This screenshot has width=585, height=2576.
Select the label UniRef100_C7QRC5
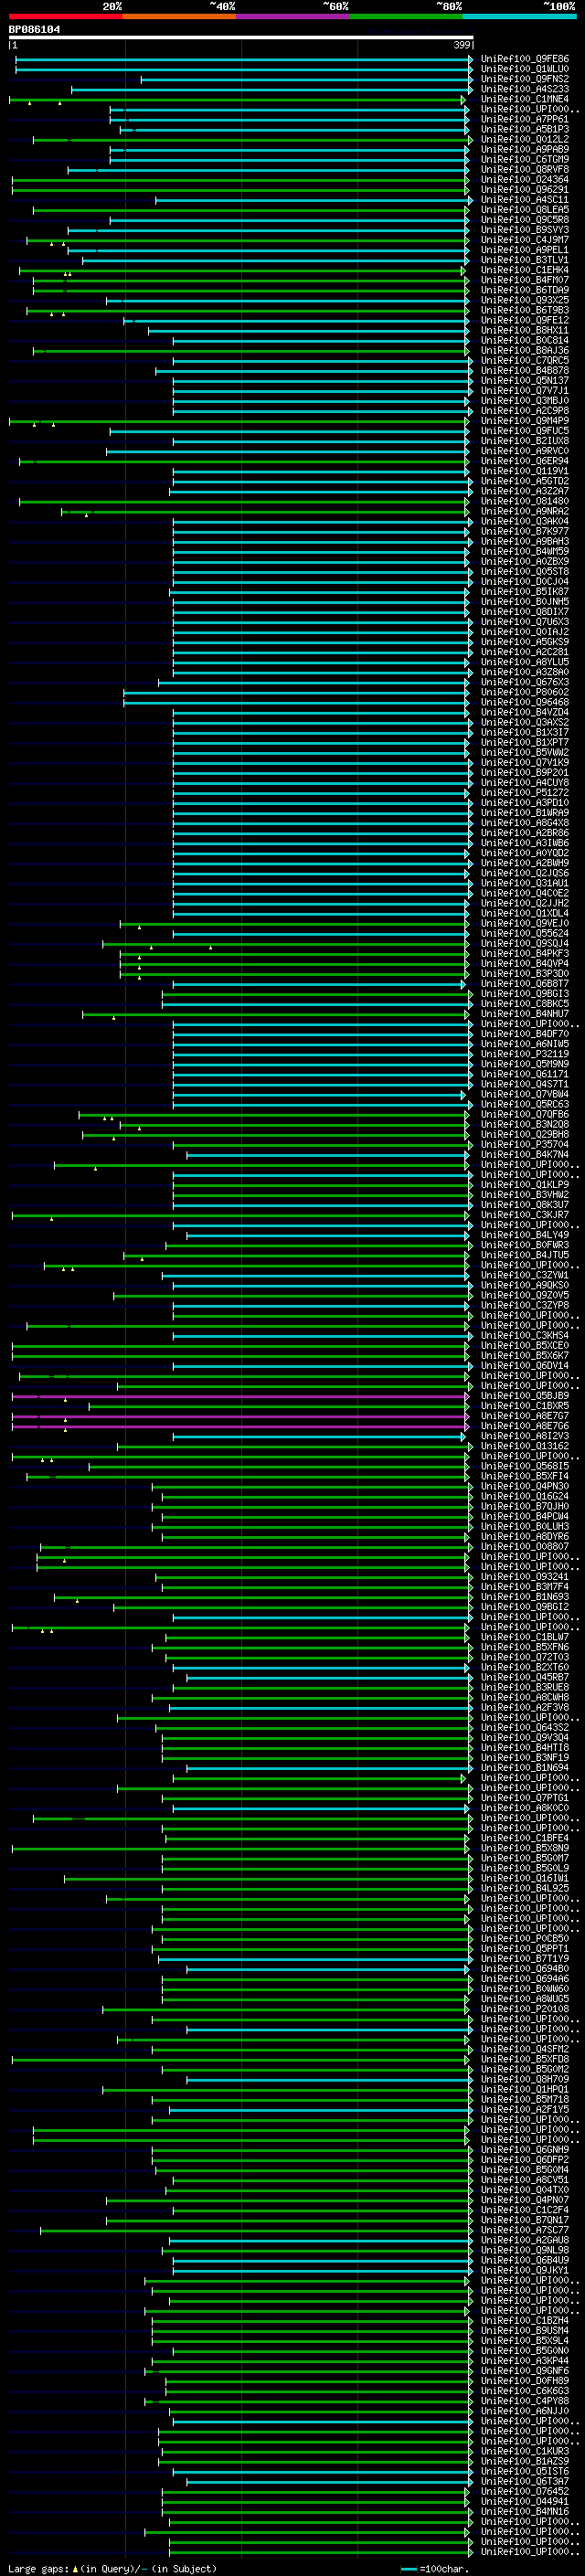[x=525, y=360]
